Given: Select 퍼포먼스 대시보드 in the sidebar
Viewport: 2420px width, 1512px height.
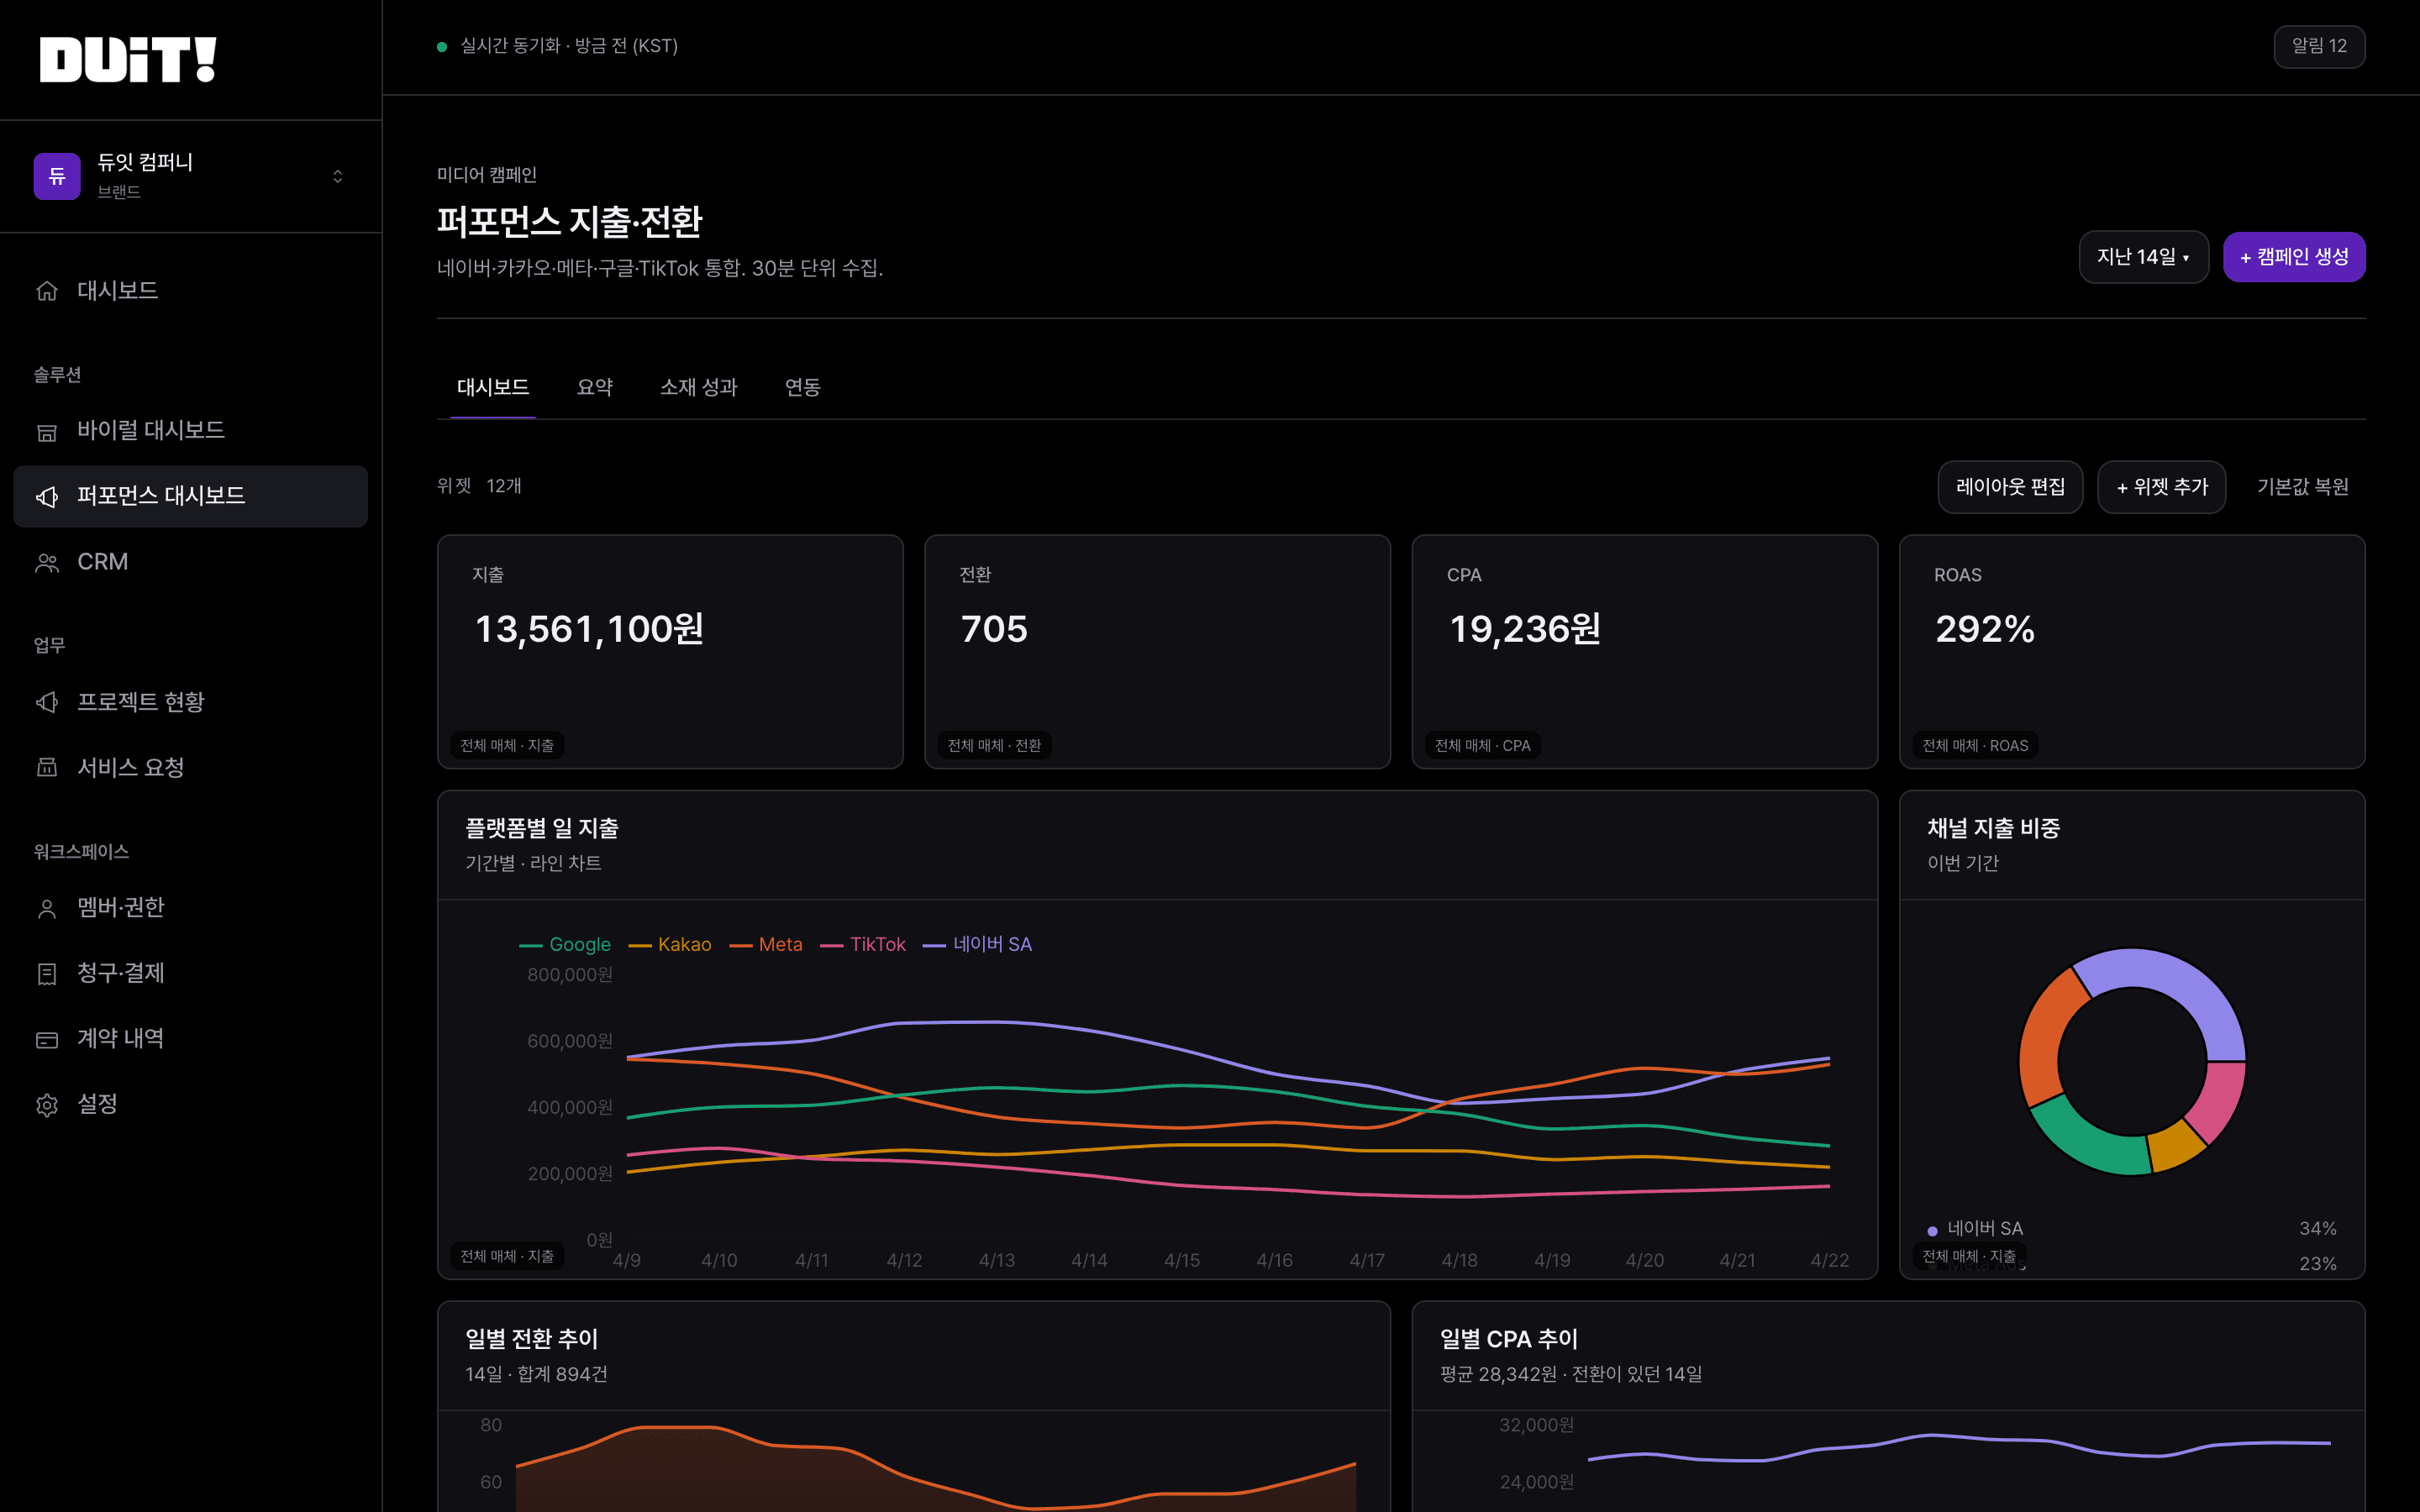Looking at the screenshot, I should pyautogui.click(x=191, y=496).
